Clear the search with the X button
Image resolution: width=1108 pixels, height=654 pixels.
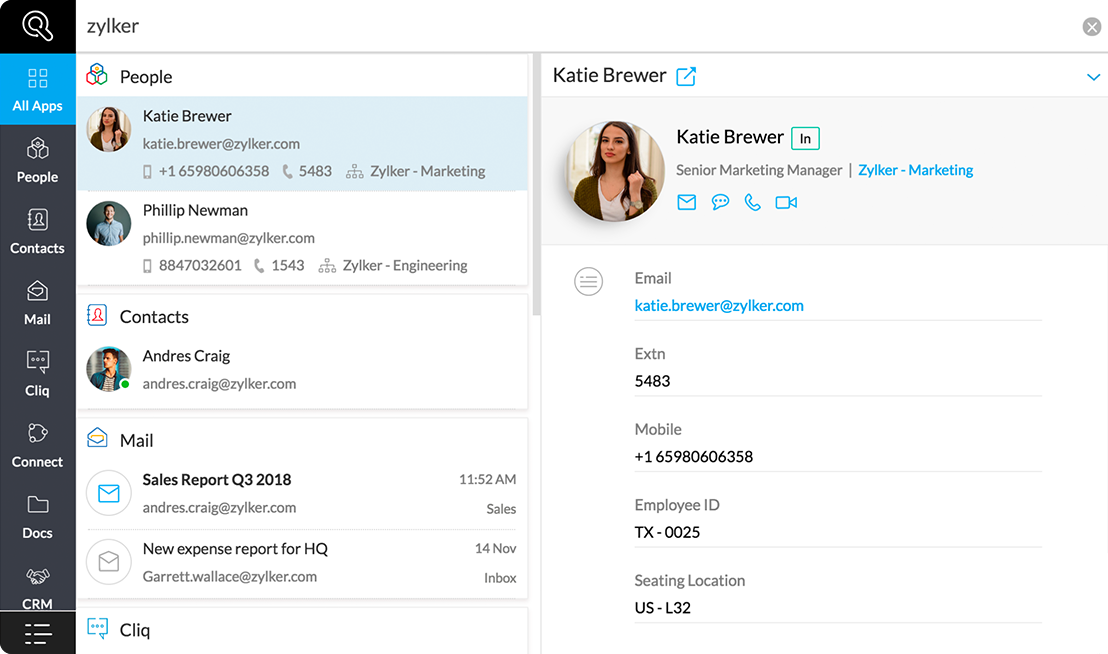pyautogui.click(x=1092, y=27)
